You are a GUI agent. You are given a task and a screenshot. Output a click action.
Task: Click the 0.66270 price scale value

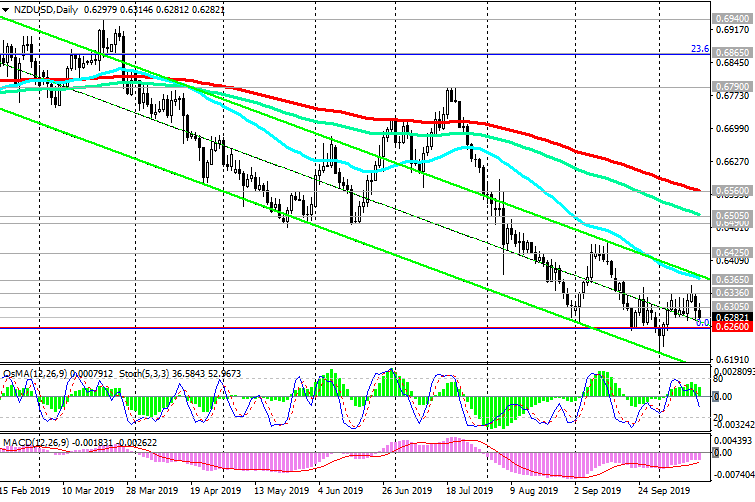click(732, 162)
